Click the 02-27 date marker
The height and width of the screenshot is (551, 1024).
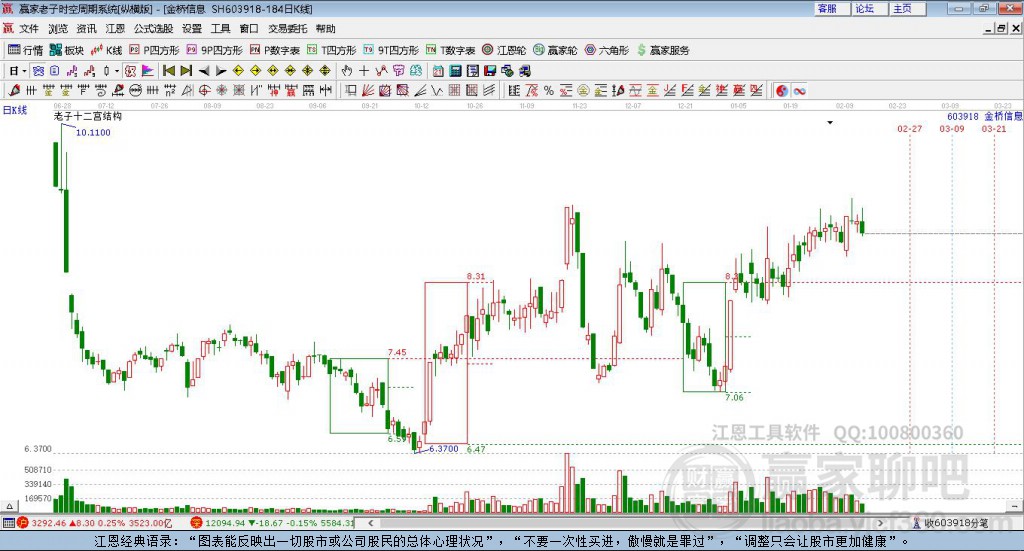coord(910,129)
